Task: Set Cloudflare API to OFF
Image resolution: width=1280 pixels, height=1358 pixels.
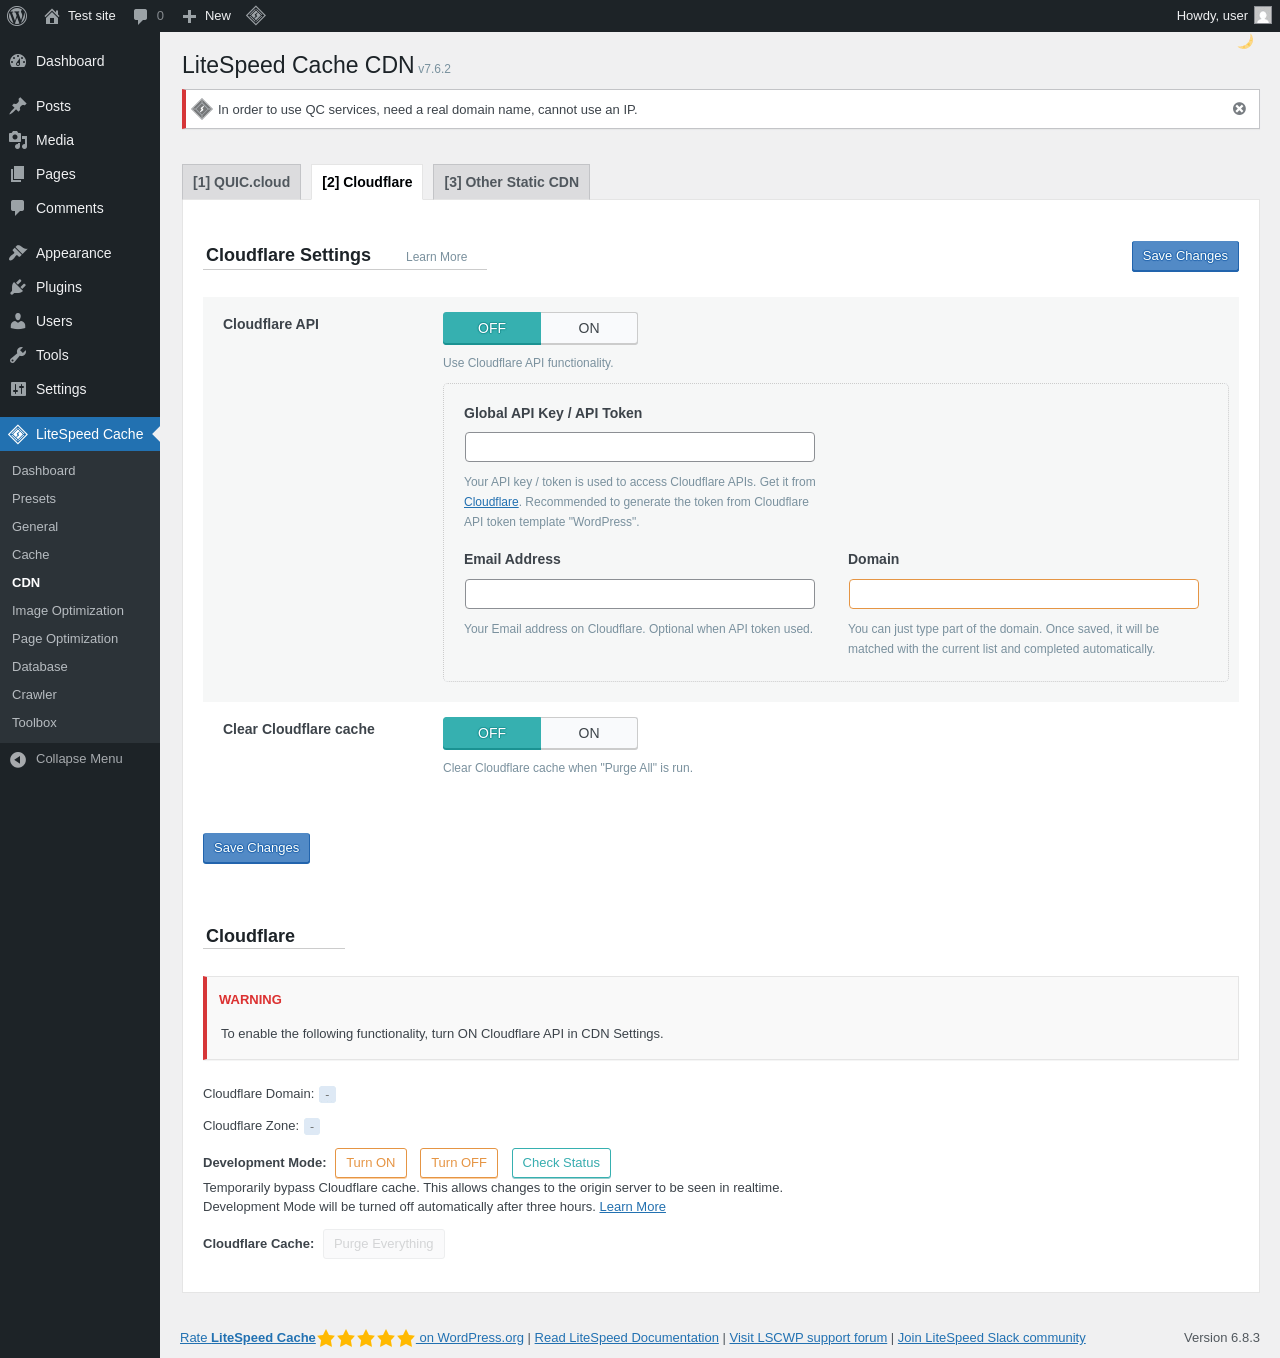Action: (492, 328)
